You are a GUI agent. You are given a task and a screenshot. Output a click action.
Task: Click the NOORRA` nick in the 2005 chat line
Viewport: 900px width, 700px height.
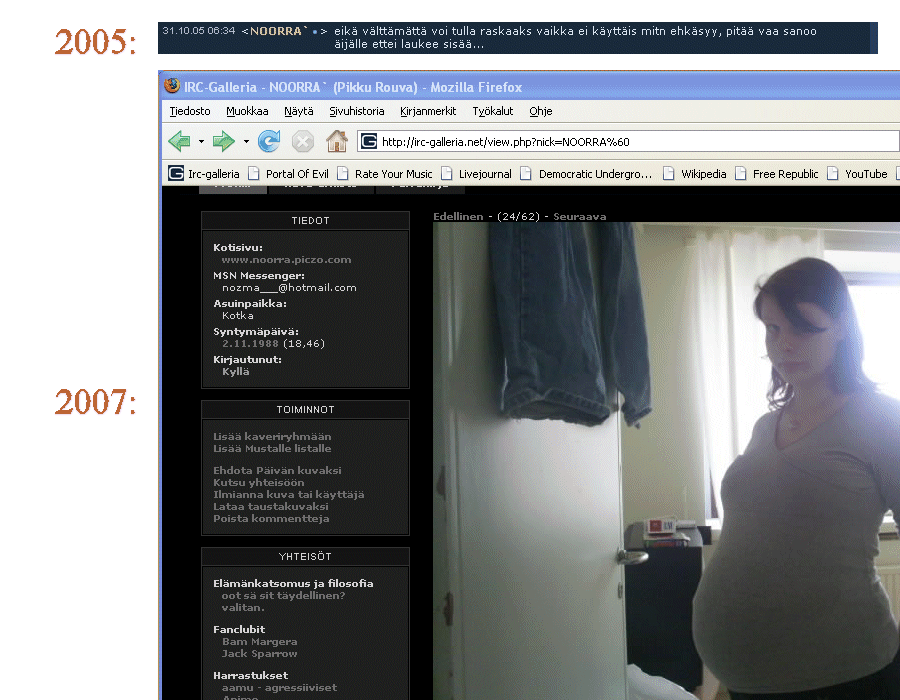pyautogui.click(x=278, y=31)
